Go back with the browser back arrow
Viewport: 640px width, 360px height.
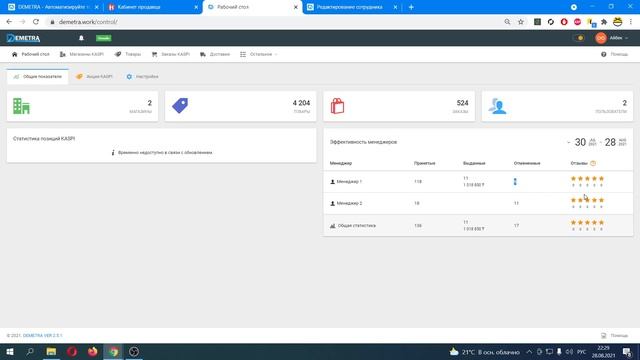click(x=9, y=22)
